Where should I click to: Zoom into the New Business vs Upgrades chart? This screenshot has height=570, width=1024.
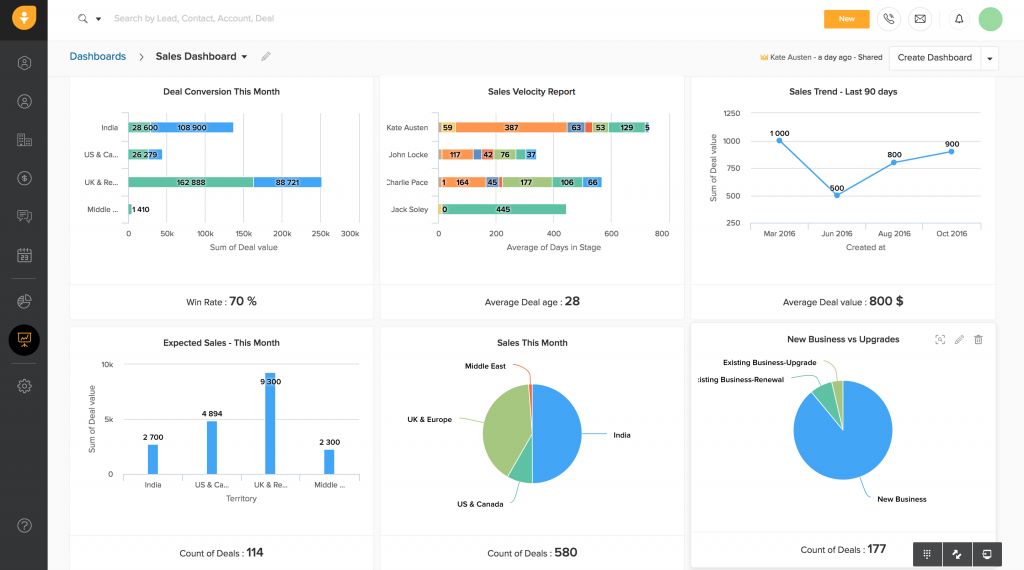coord(940,340)
